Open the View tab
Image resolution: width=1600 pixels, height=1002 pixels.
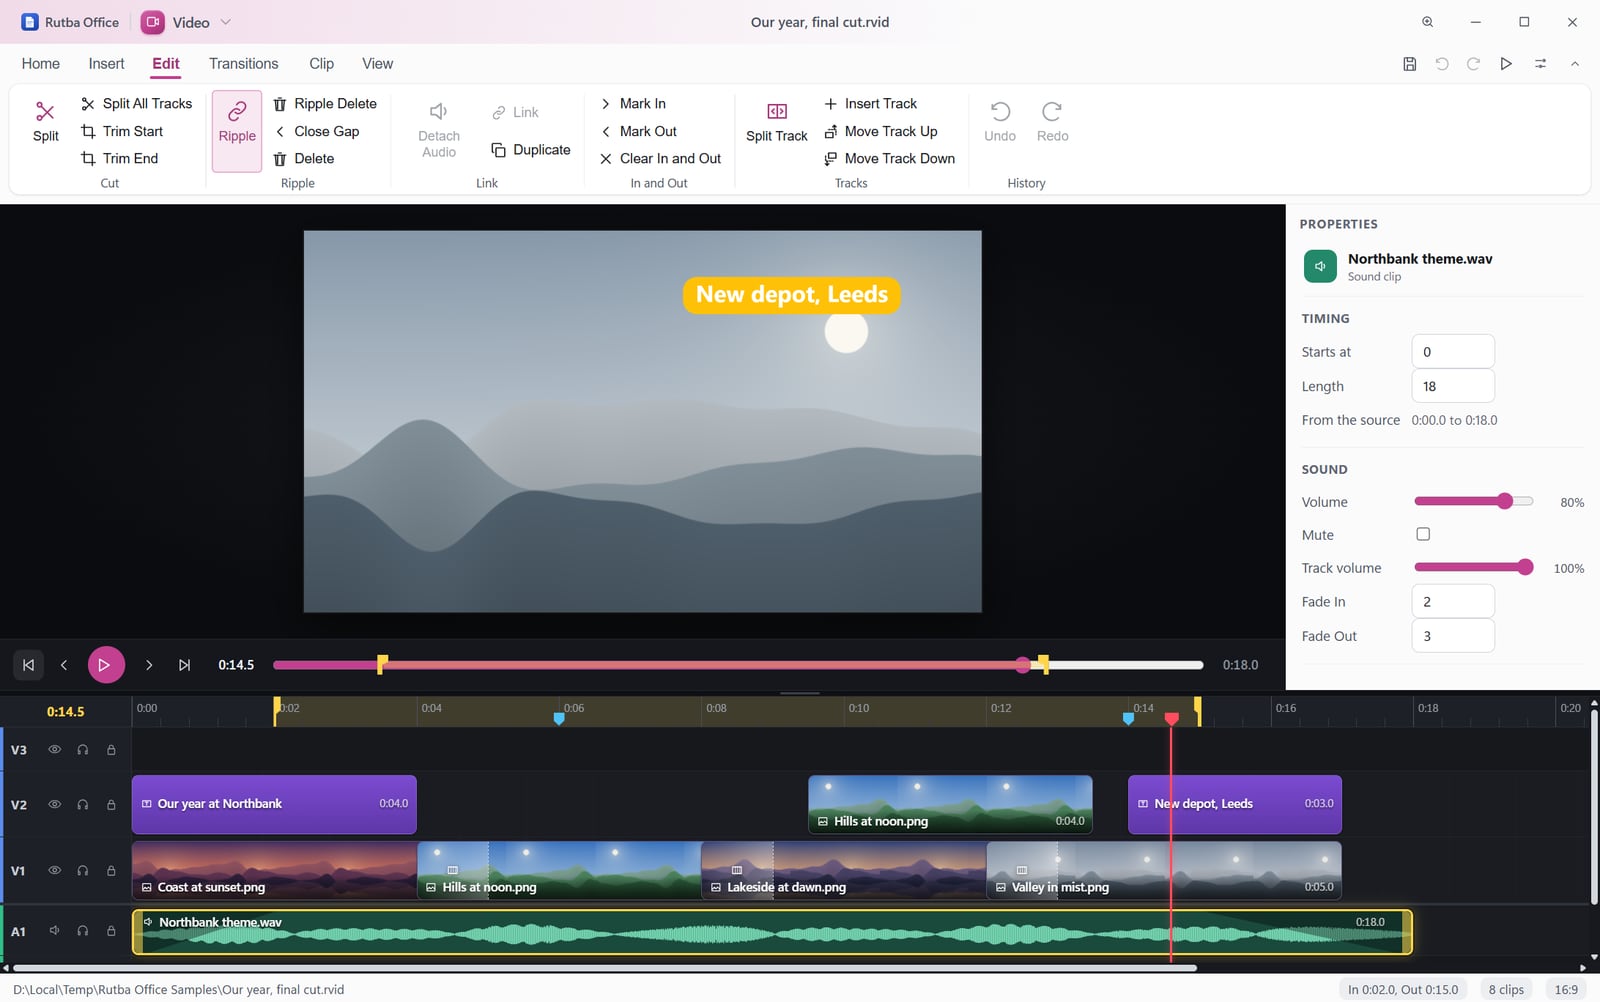click(377, 64)
